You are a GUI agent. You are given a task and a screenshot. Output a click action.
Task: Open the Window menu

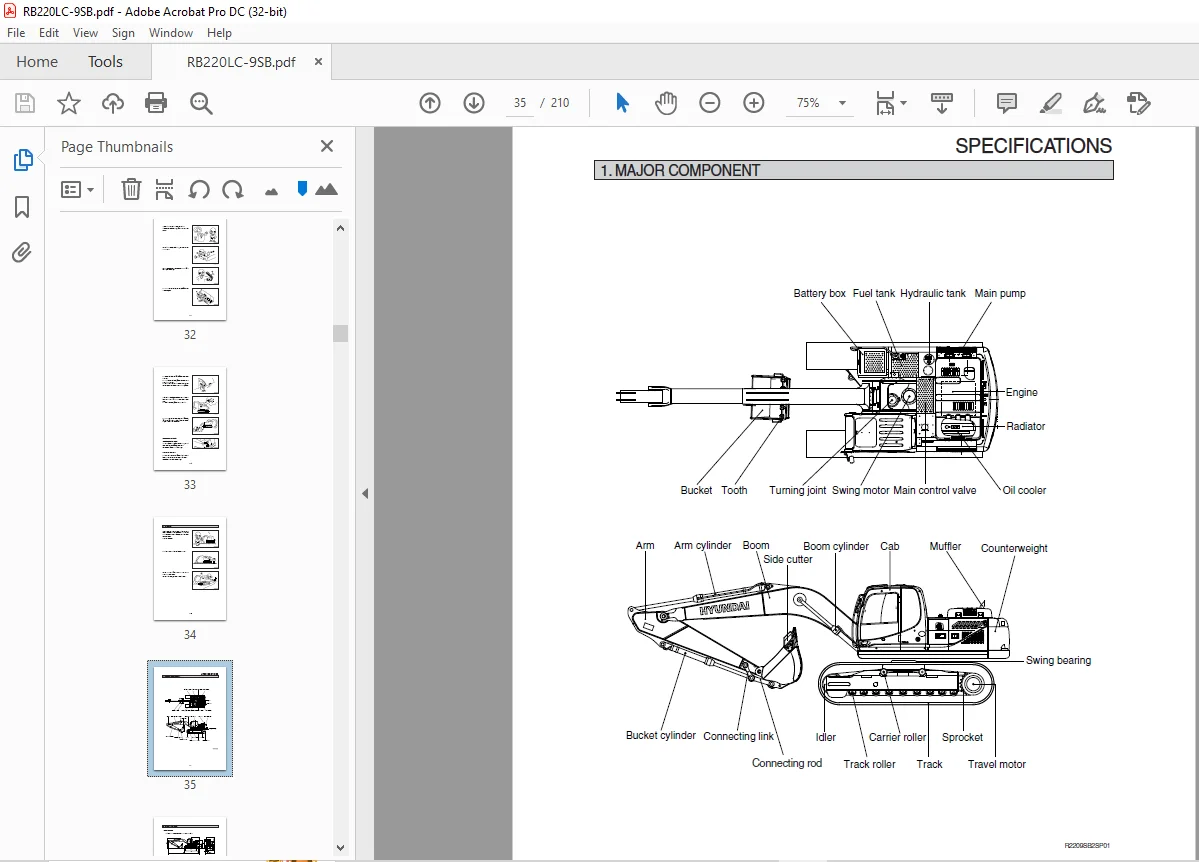pyautogui.click(x=171, y=33)
